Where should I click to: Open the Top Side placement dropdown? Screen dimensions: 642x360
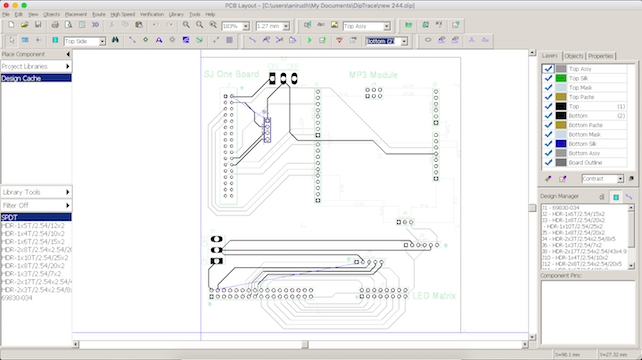pyautogui.click(x=102, y=41)
